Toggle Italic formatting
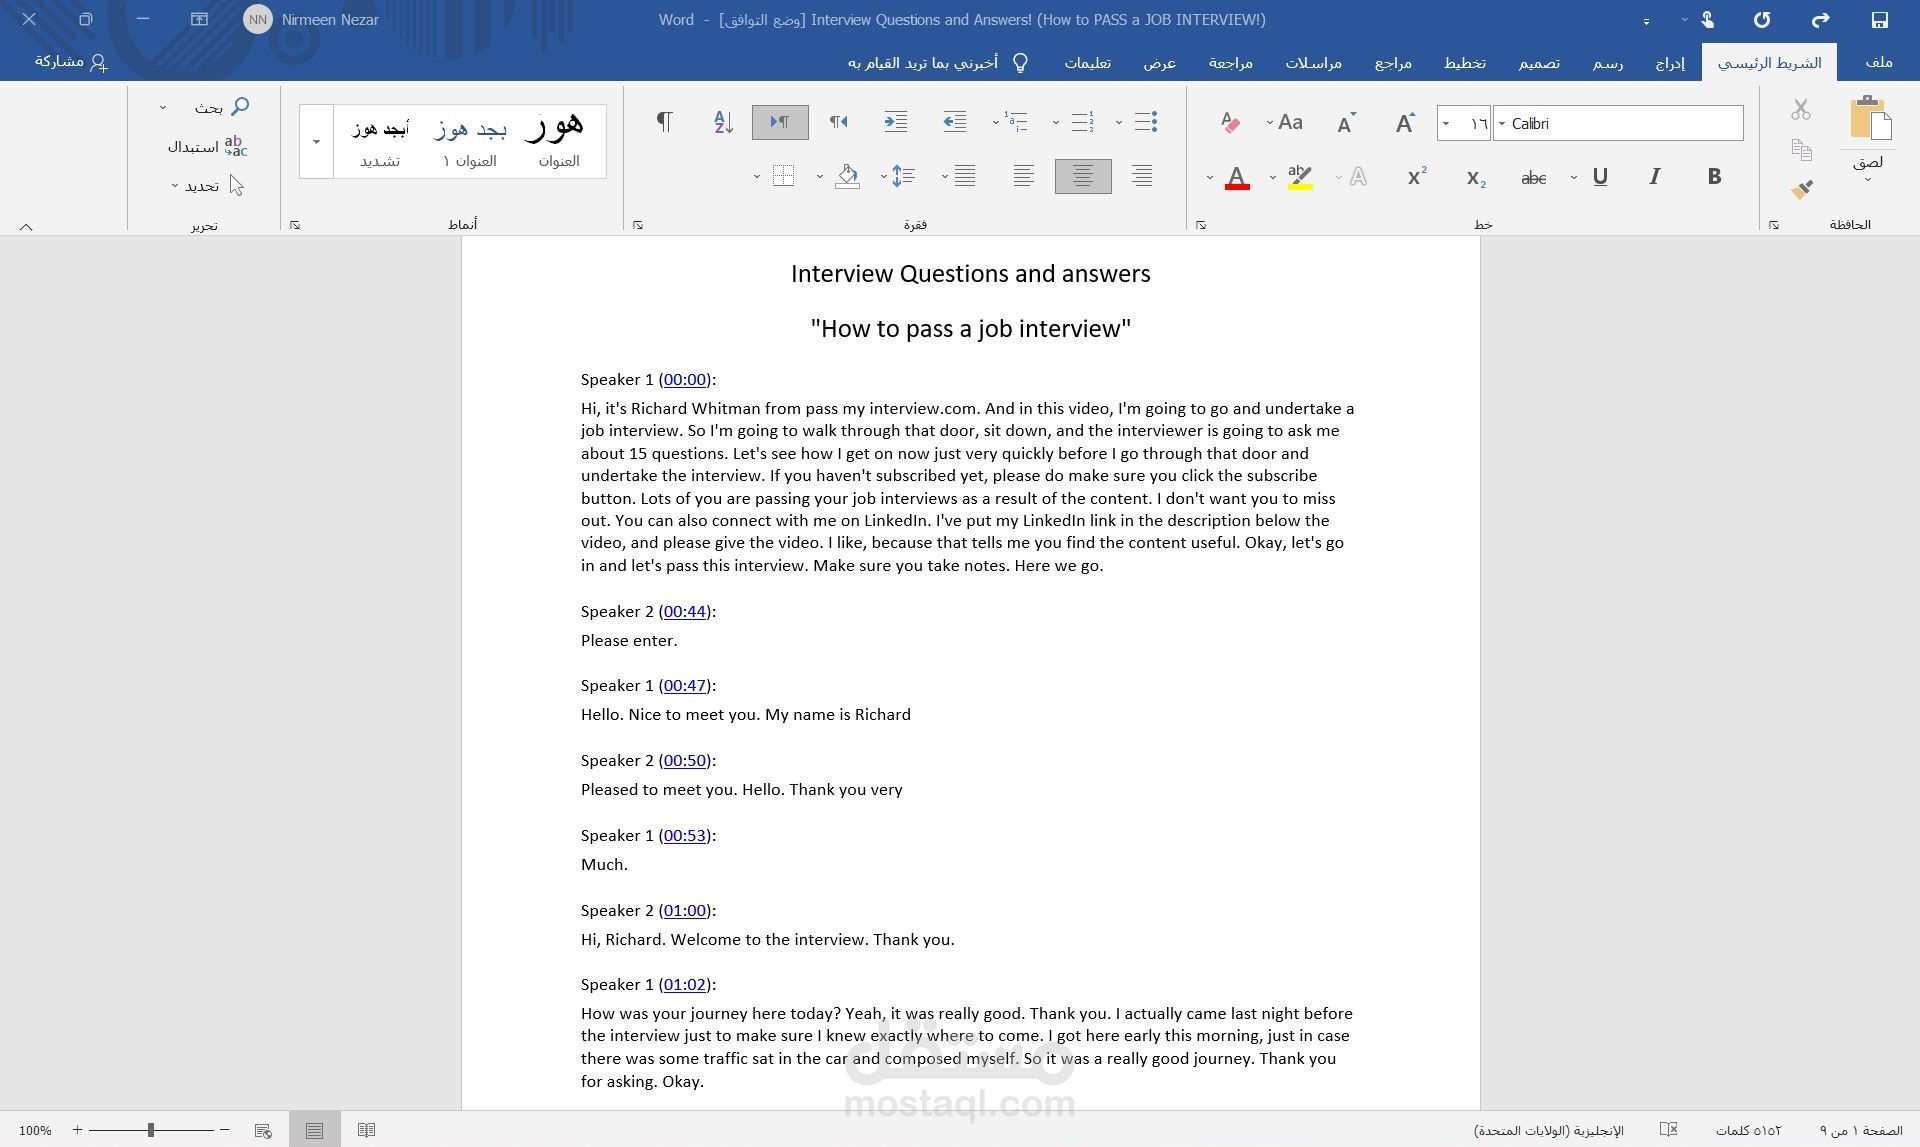This screenshot has height=1147, width=1920. tap(1655, 177)
